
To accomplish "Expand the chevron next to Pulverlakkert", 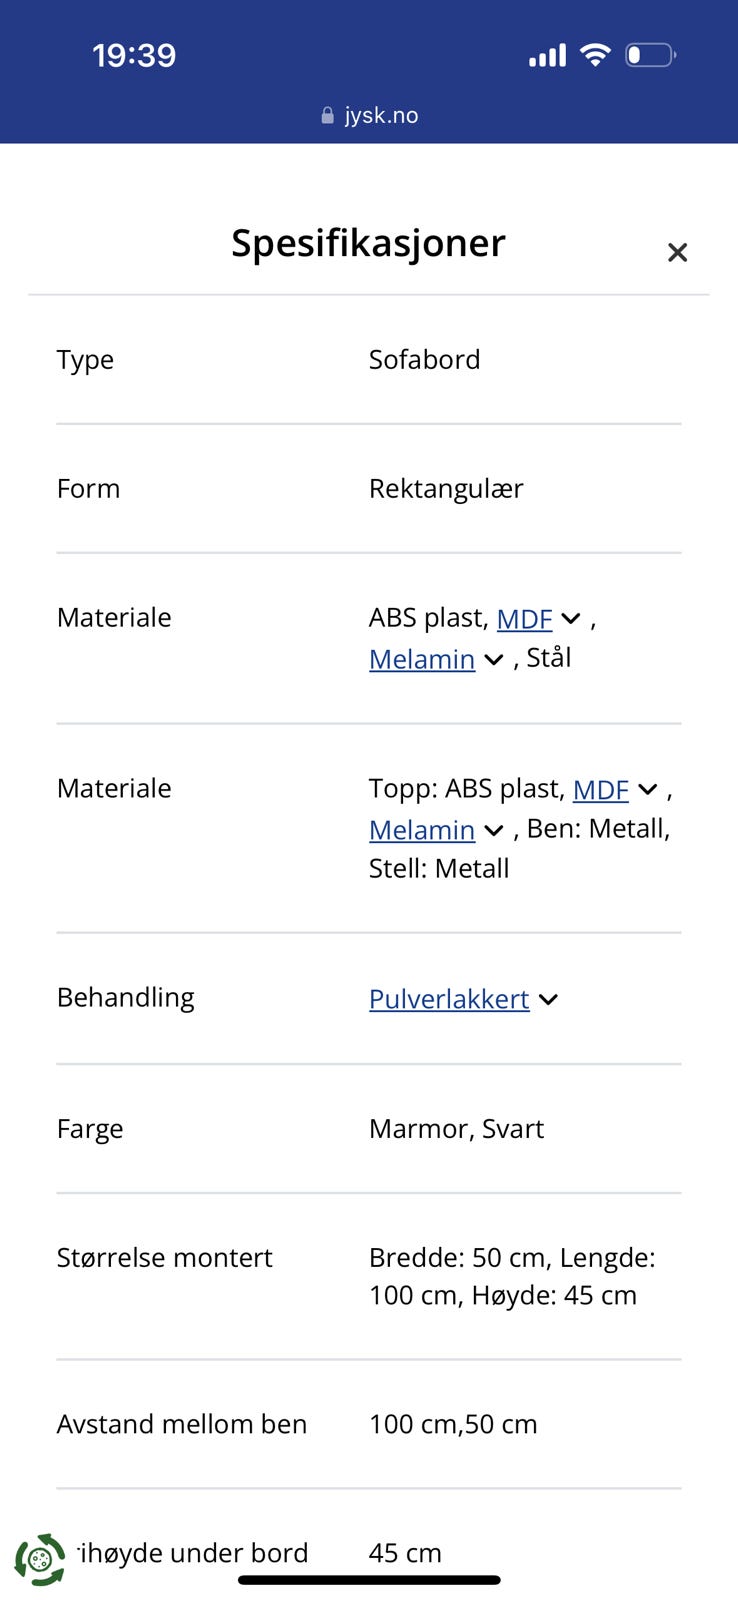I will [x=548, y=999].
